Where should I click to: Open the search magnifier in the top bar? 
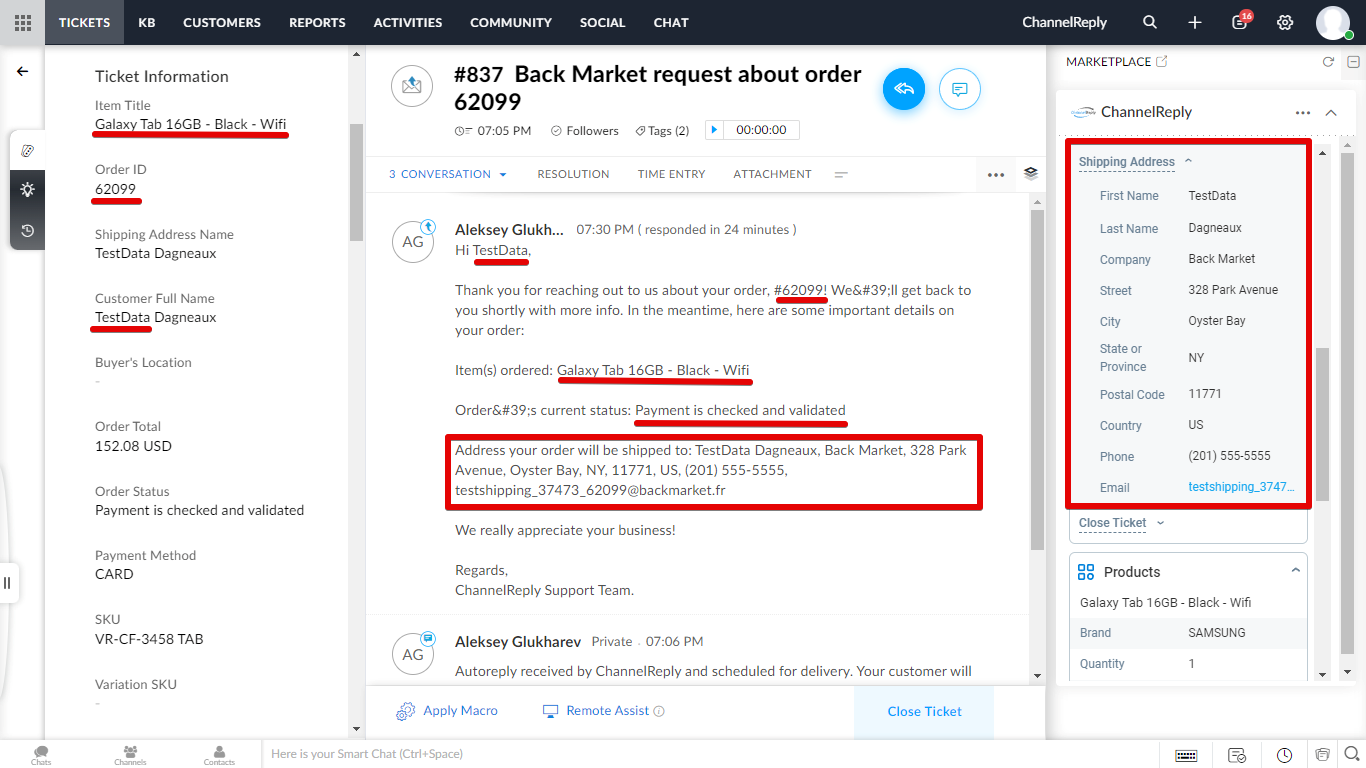(1150, 22)
